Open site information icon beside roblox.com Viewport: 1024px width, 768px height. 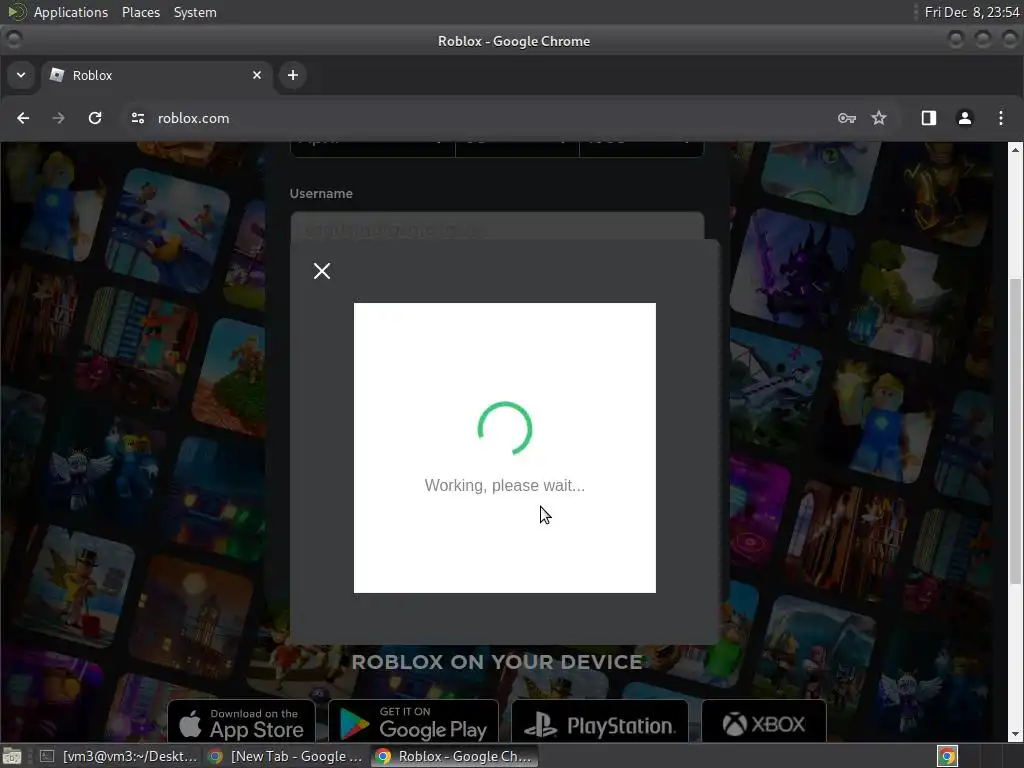[x=137, y=118]
